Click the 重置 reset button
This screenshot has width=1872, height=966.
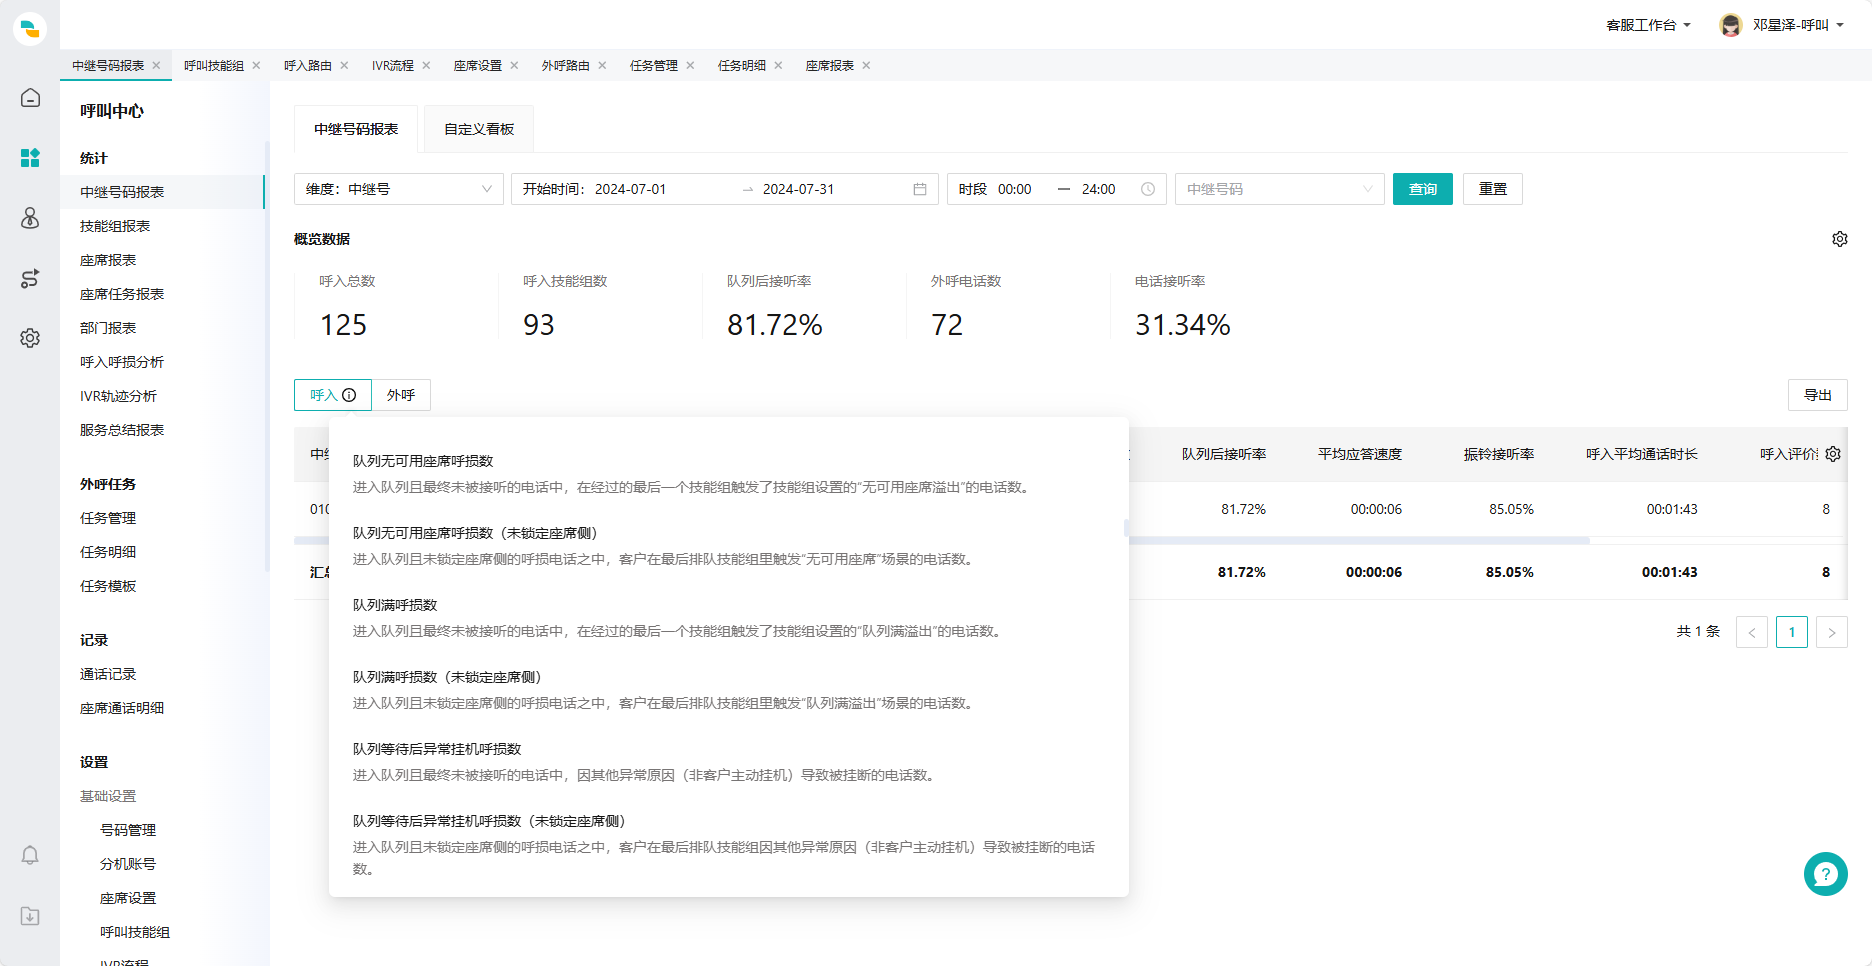click(1493, 189)
